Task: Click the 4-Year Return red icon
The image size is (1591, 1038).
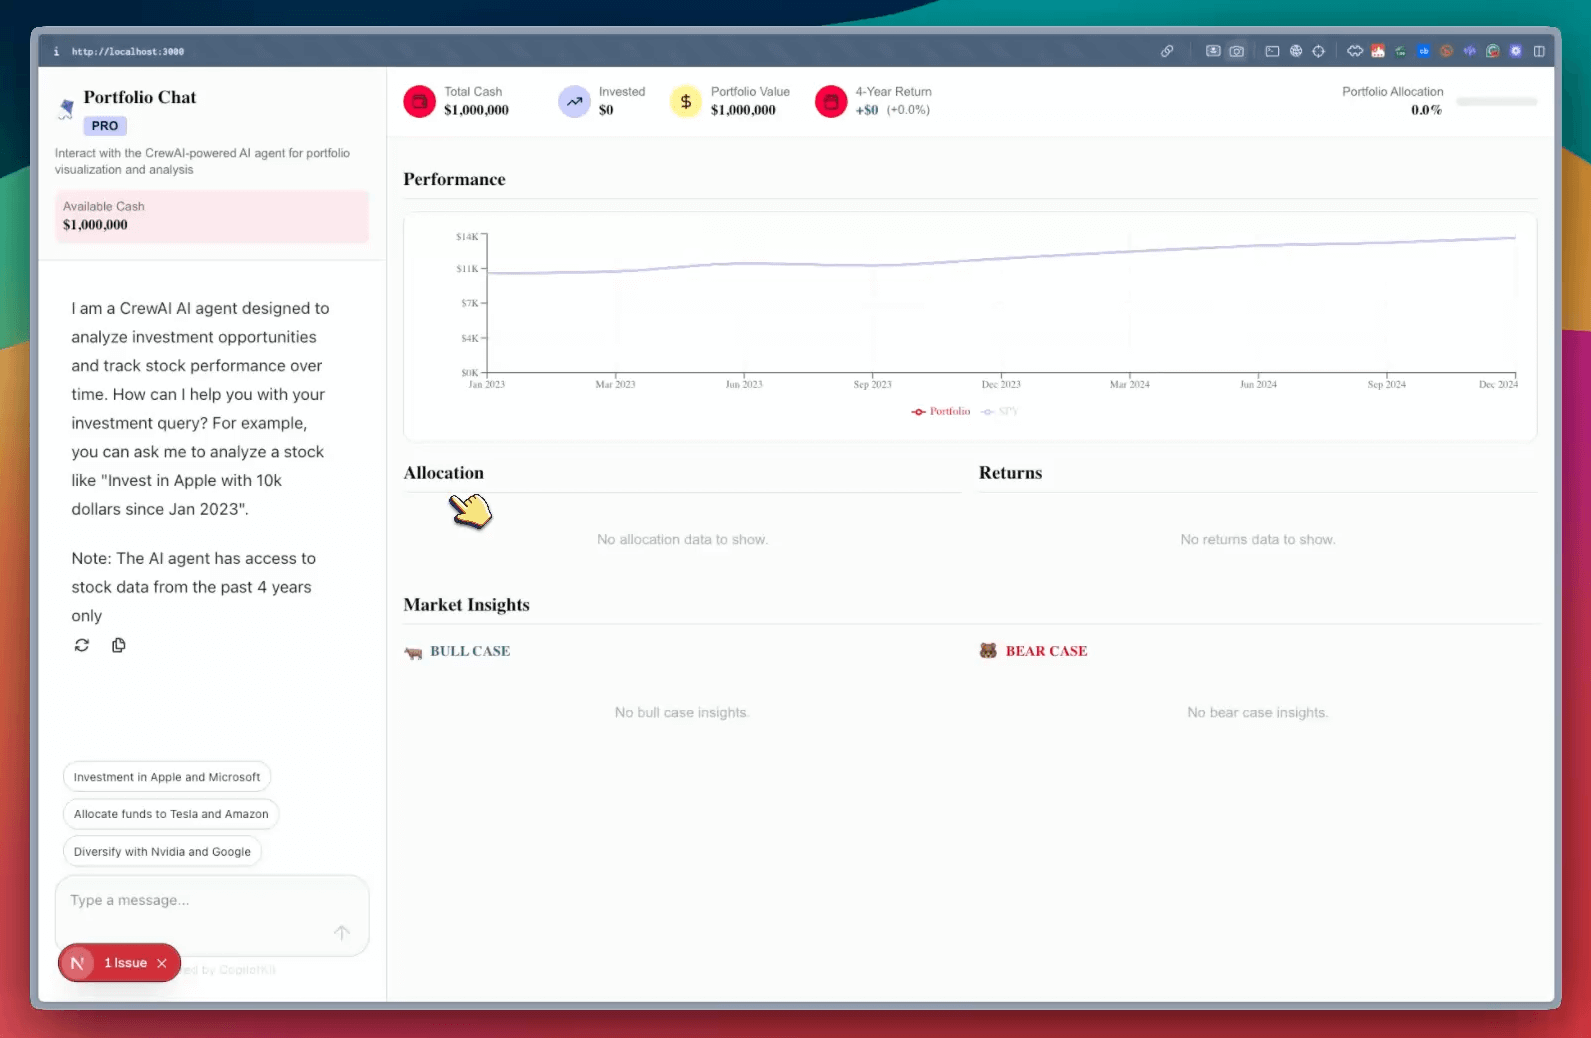Action: pyautogui.click(x=831, y=101)
